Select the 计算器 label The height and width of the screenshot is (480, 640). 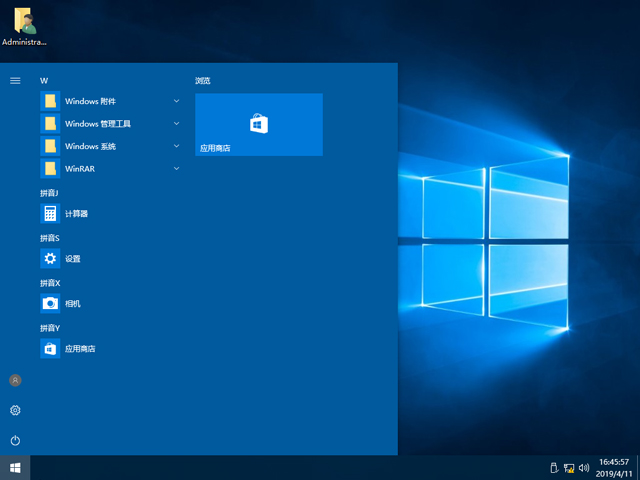(76, 213)
